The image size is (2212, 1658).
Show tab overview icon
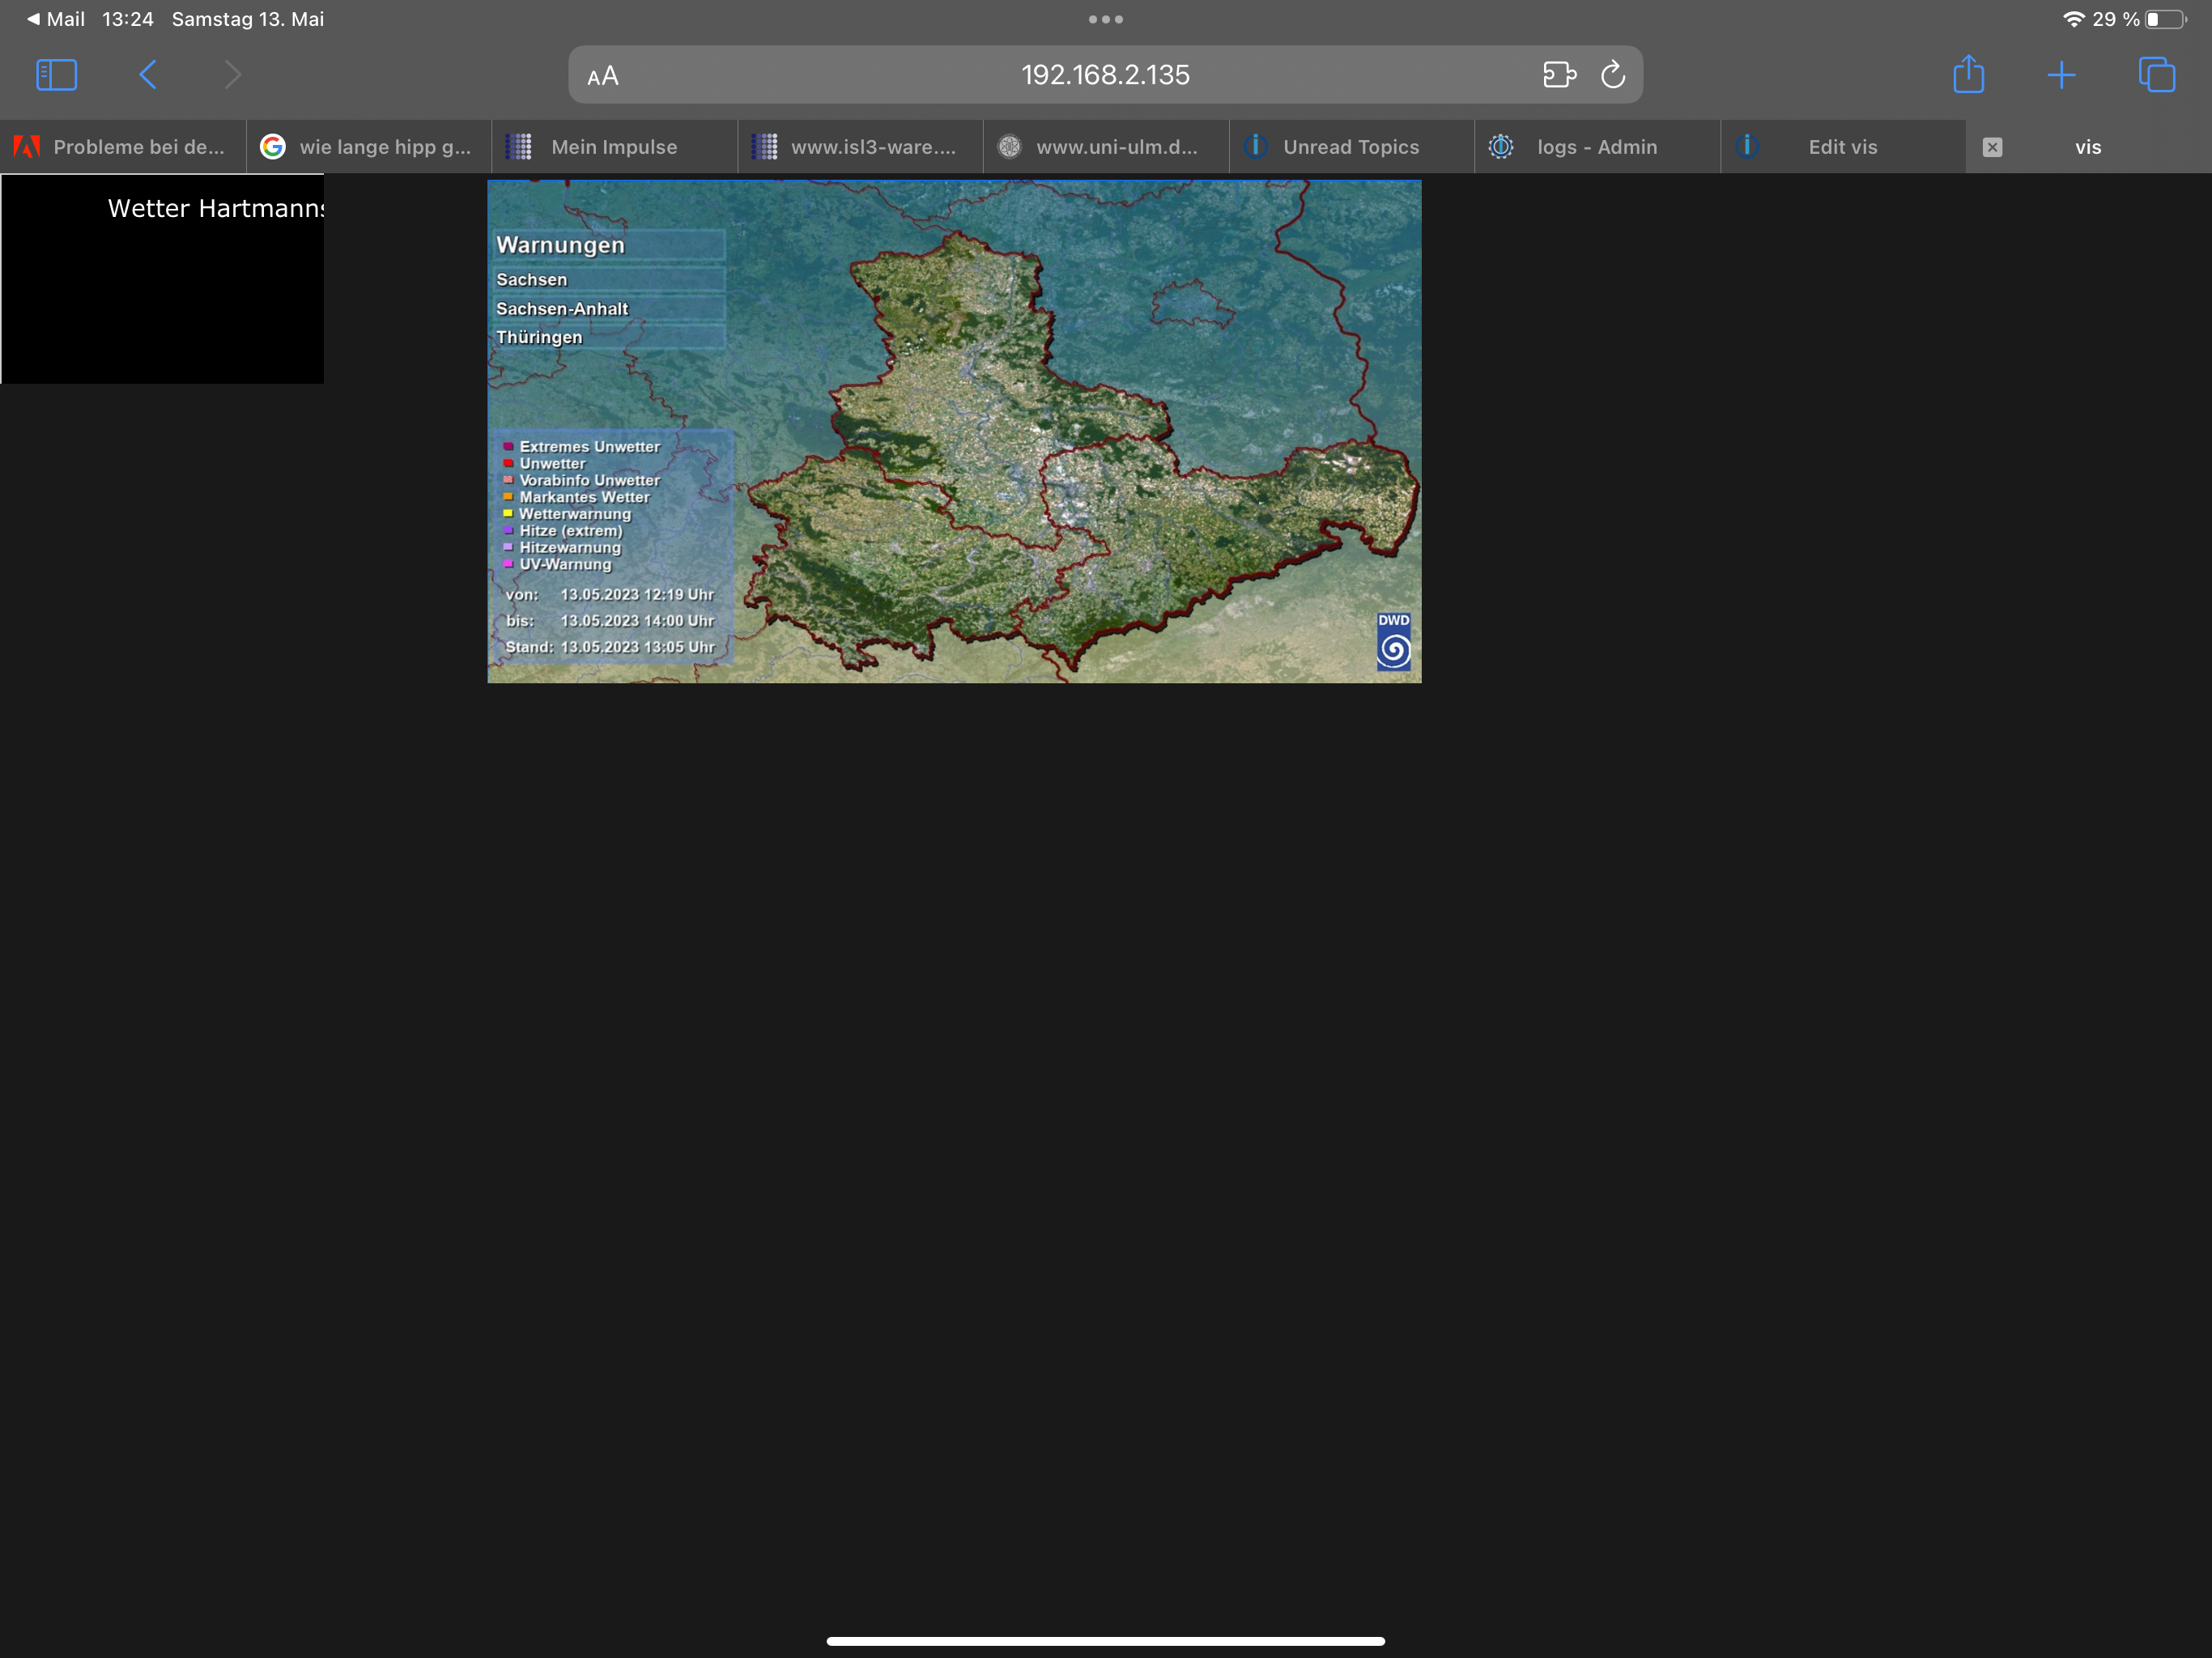2156,75
